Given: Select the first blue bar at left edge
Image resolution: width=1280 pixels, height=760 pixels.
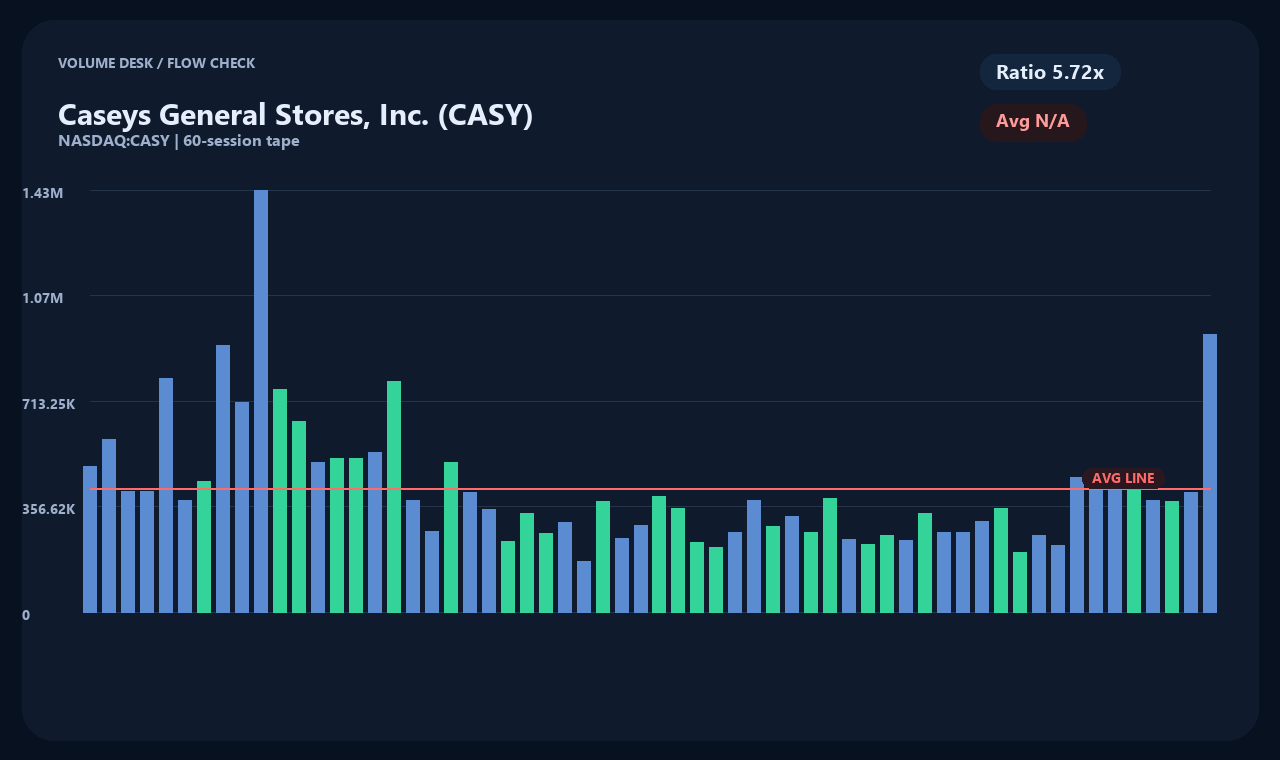Looking at the screenshot, I should coord(90,539).
